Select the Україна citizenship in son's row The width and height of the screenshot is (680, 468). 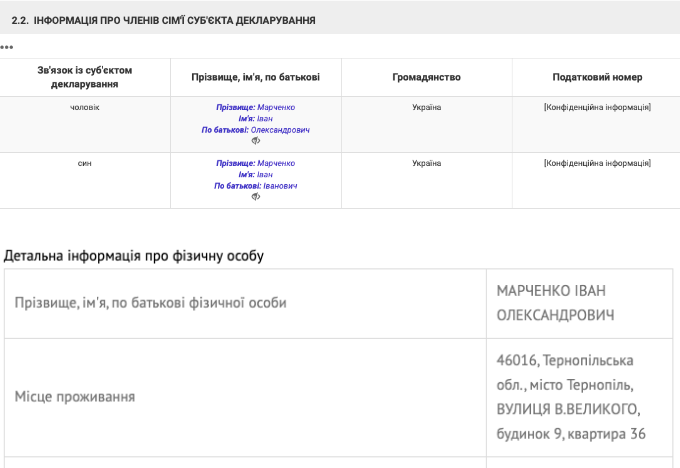pyautogui.click(x=426, y=163)
